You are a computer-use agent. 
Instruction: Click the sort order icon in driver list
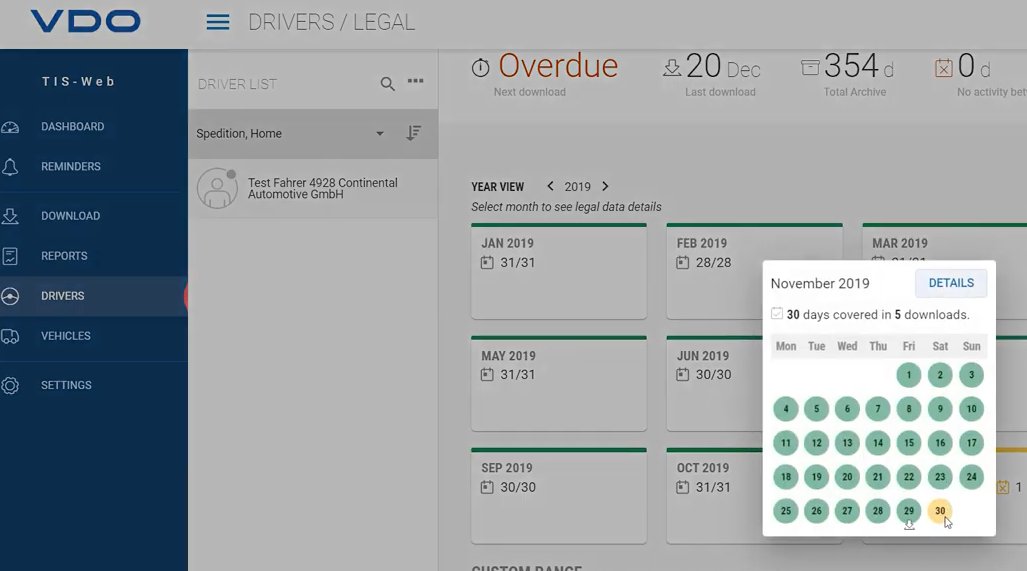coord(413,133)
